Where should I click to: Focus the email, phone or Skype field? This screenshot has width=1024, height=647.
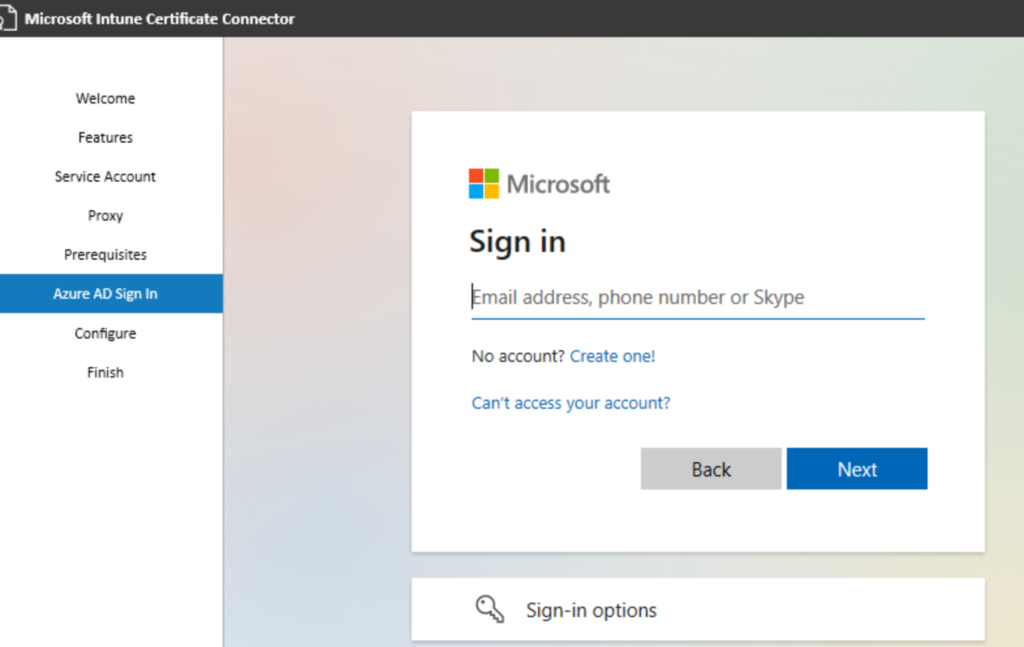[697, 298]
